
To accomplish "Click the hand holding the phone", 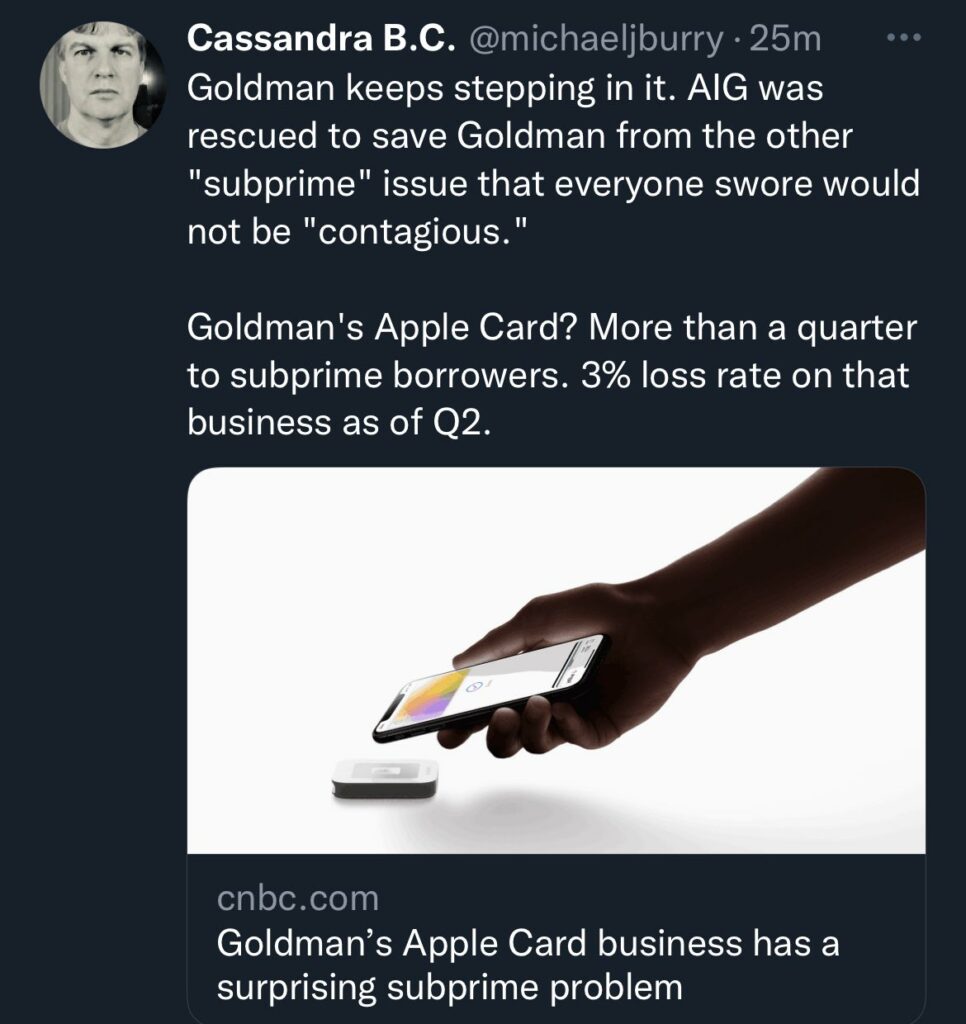I will pyautogui.click(x=640, y=640).
